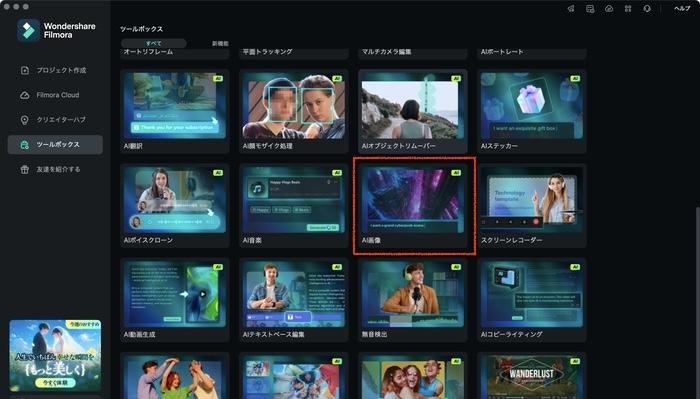Click the paper-plane send icon in top bar
The image size is (700, 399).
point(571,8)
